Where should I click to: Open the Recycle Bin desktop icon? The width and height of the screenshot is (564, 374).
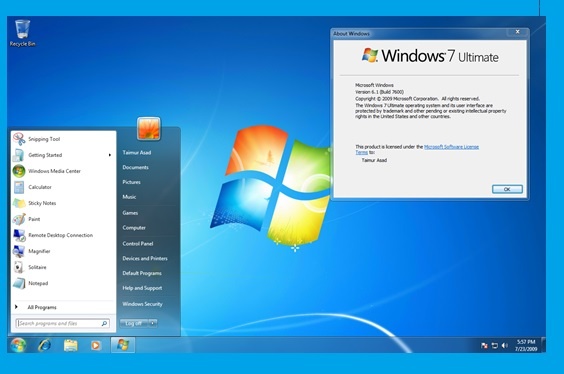pos(22,33)
